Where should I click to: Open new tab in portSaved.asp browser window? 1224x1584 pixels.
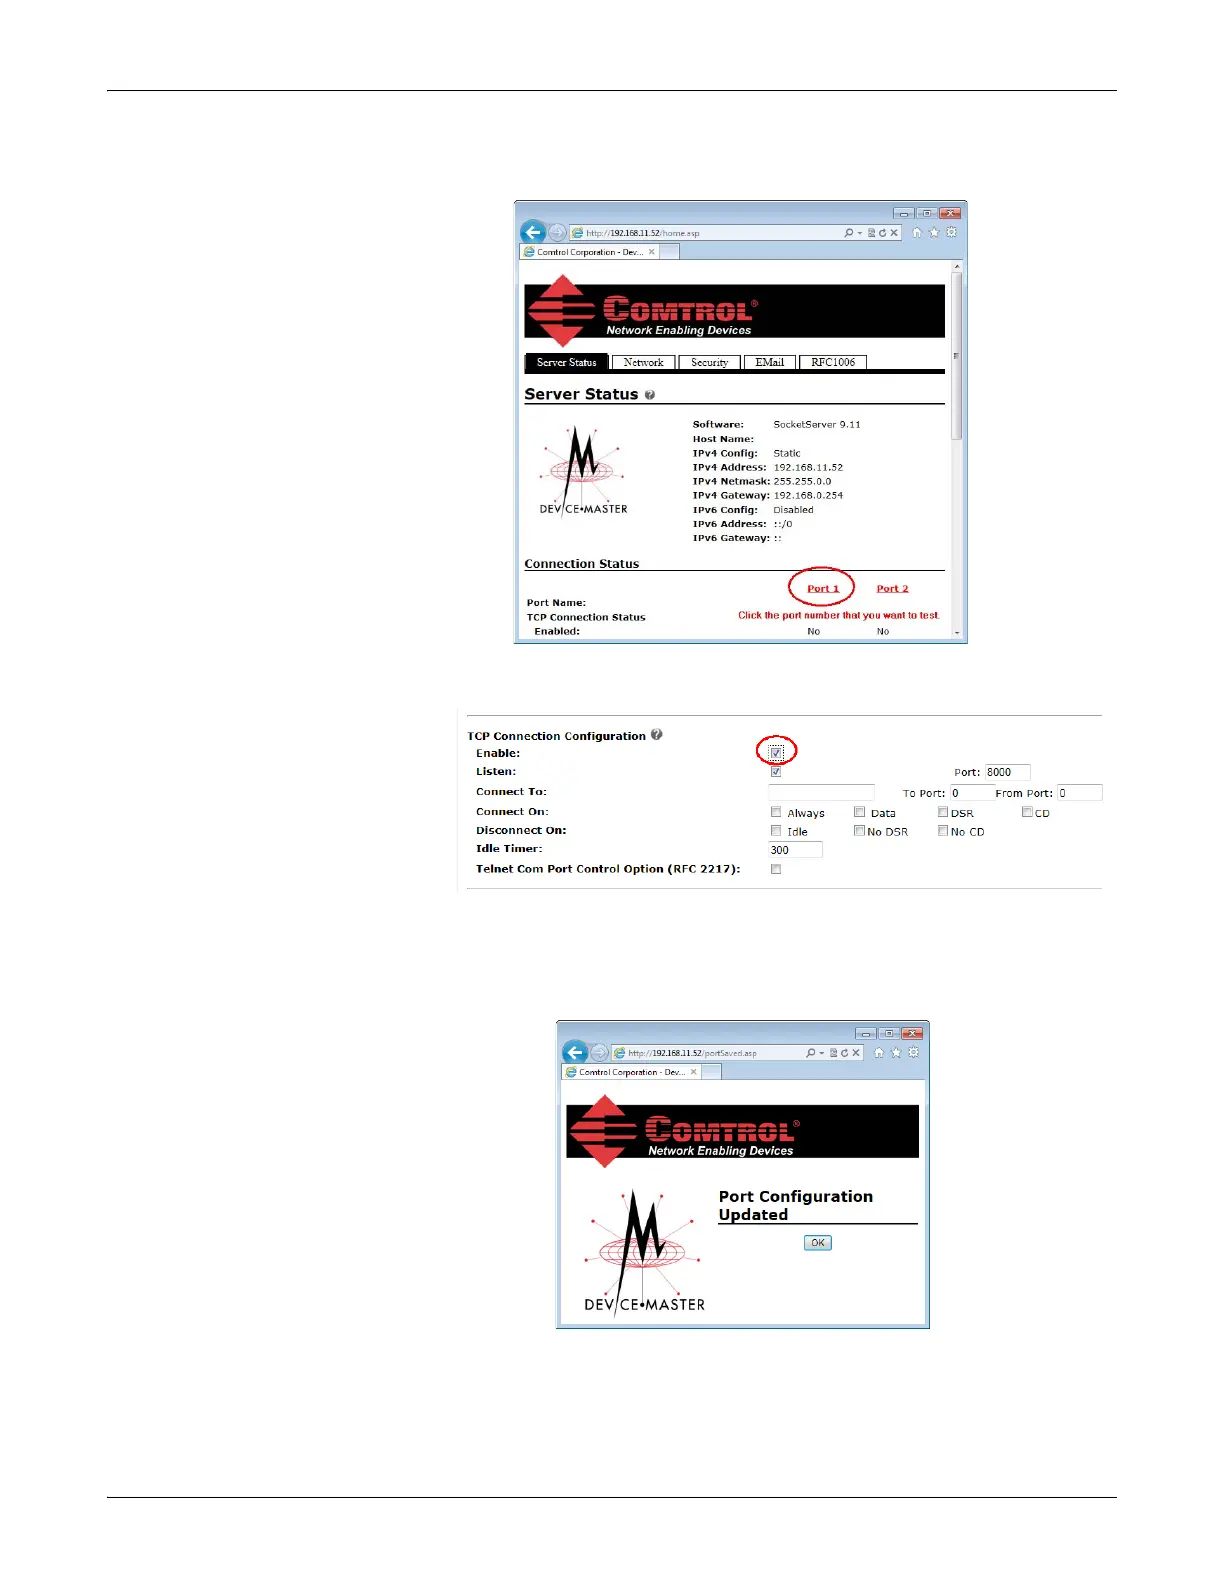point(711,1072)
